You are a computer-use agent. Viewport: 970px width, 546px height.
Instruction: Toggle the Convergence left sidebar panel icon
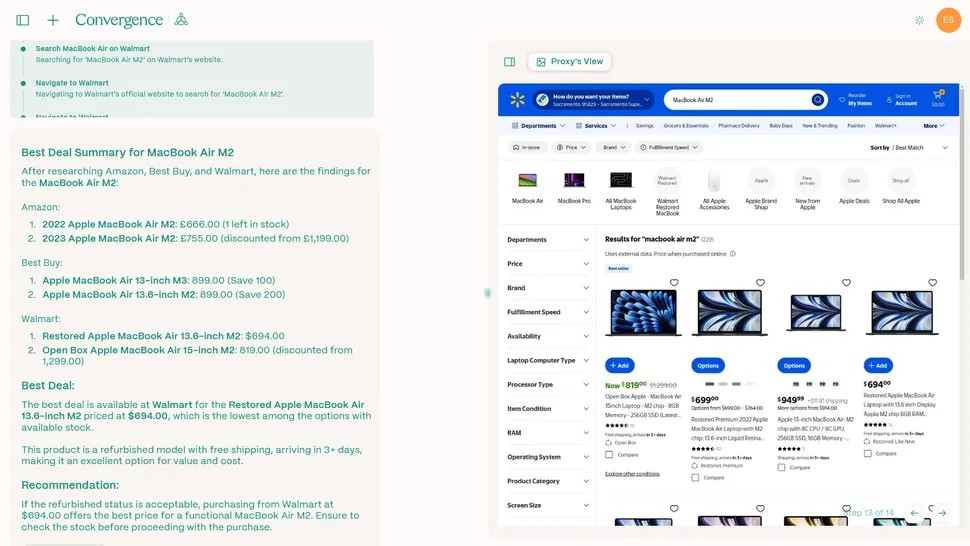click(23, 20)
